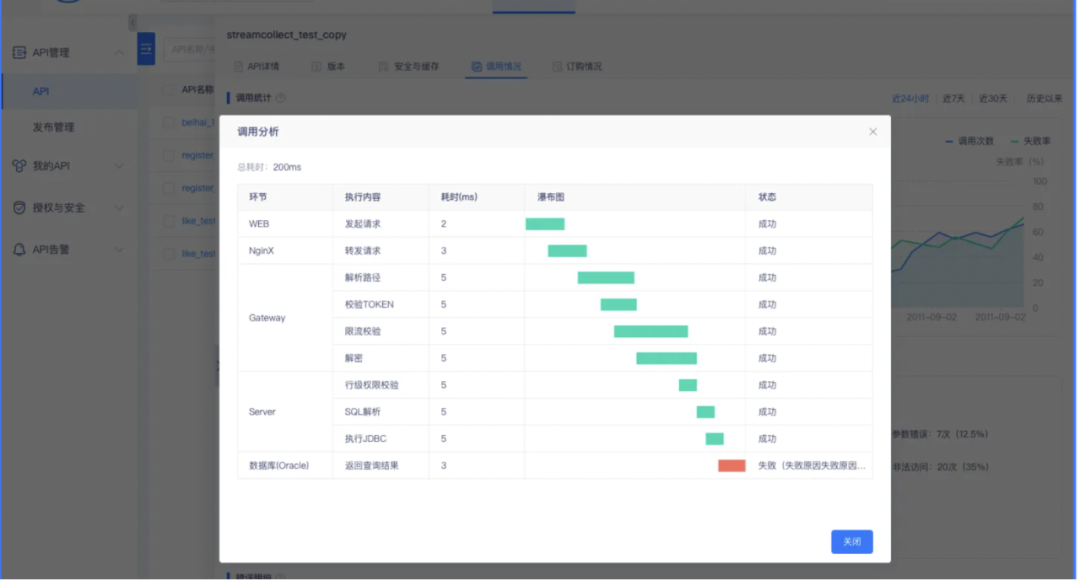Expand the 授权与安全 menu chevron
This screenshot has width=1080, height=581.
click(x=119, y=208)
